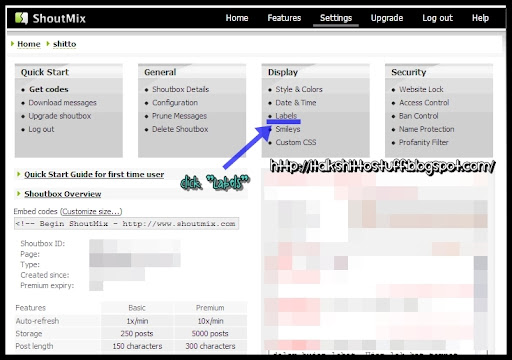Click the Auto-refresh row label
This screenshot has height=360, width=512.
point(37,321)
